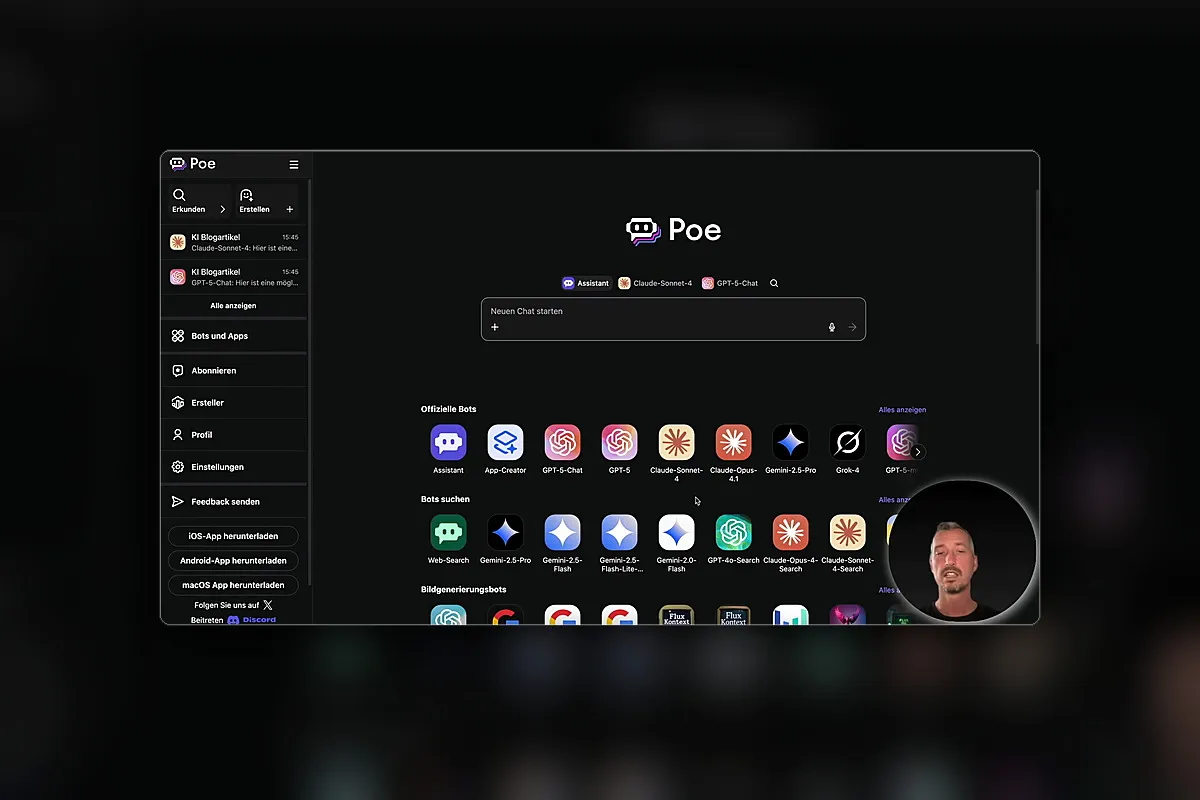Open the App-Creator bot icon

tap(505, 442)
